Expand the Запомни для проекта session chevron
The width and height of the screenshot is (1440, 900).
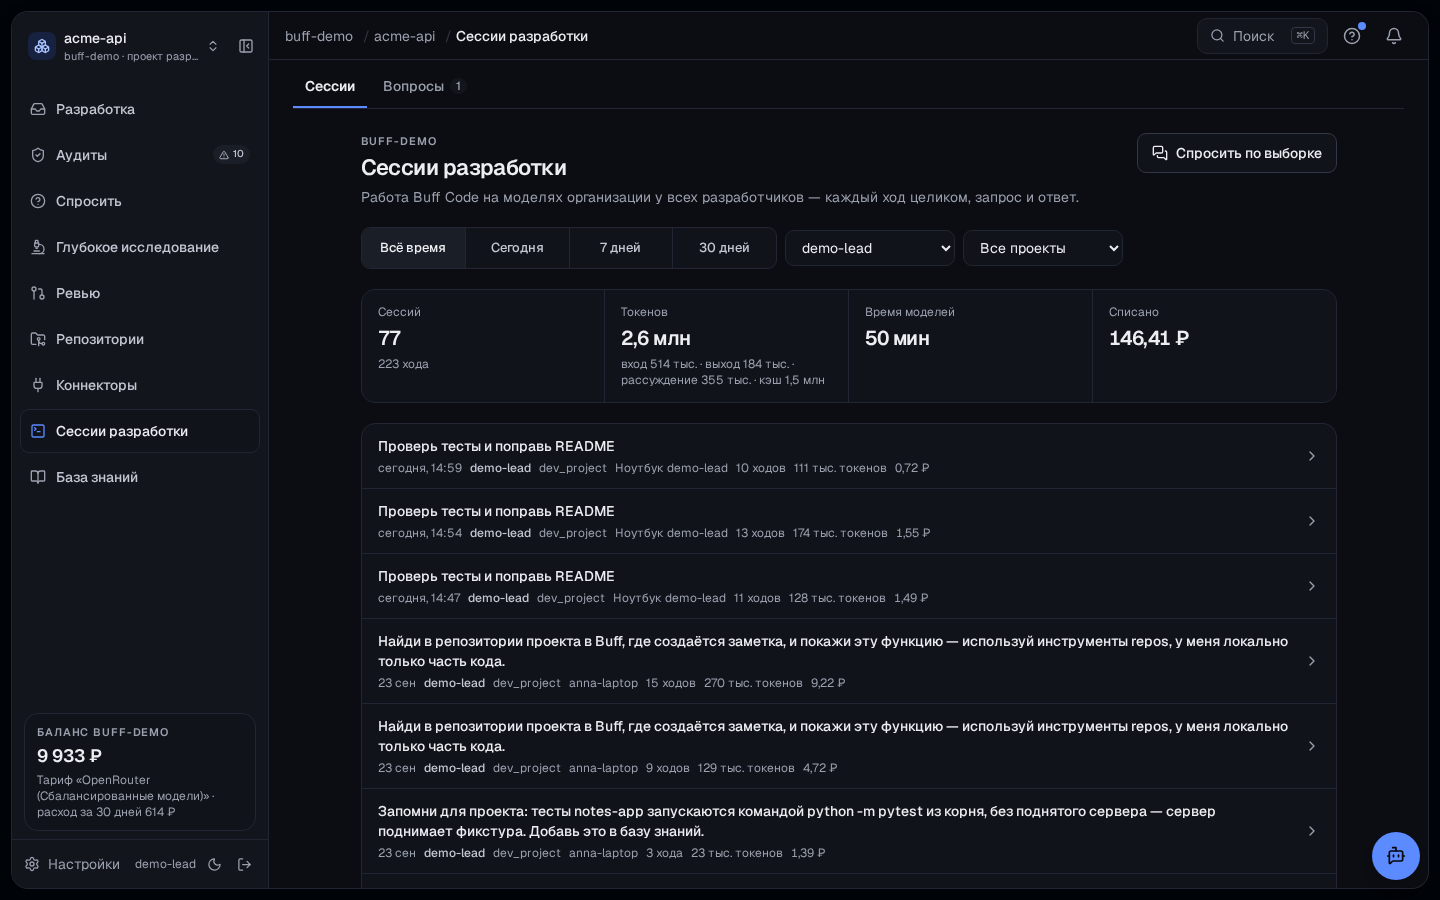pyautogui.click(x=1312, y=831)
